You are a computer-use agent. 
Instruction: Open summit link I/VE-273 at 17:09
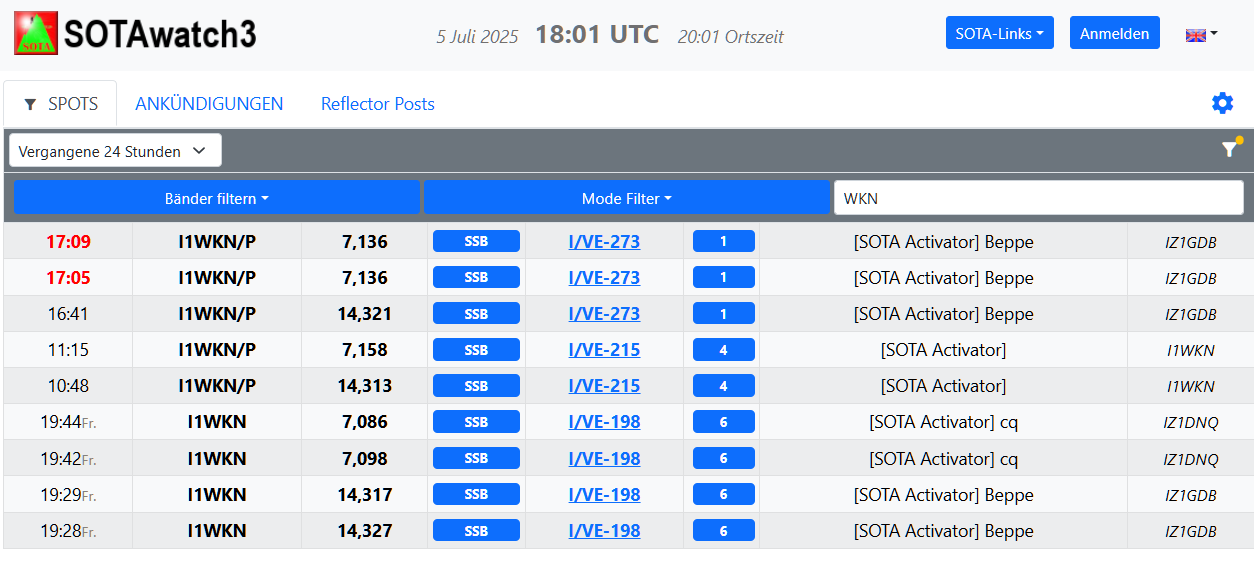click(604, 242)
